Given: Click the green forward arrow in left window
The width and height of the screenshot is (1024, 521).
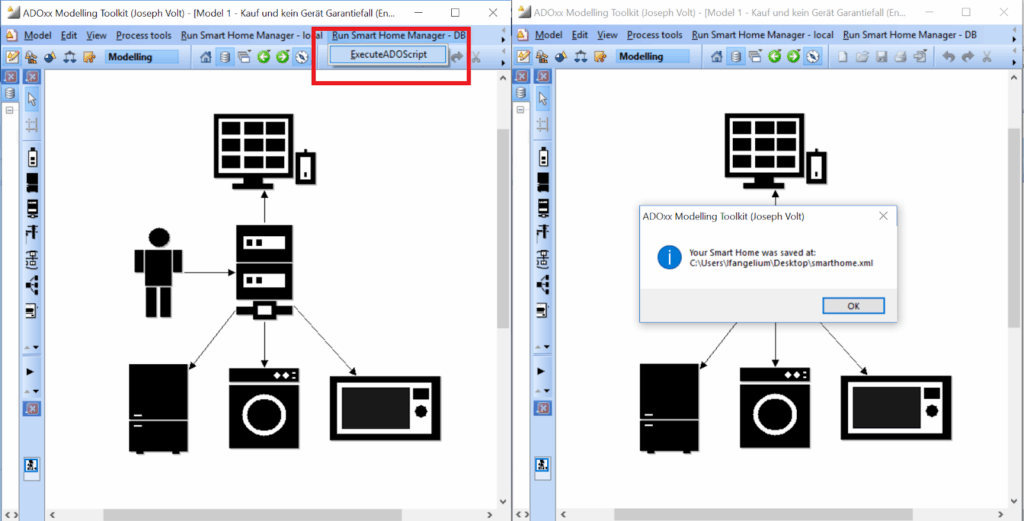Looking at the screenshot, I should (x=282, y=57).
